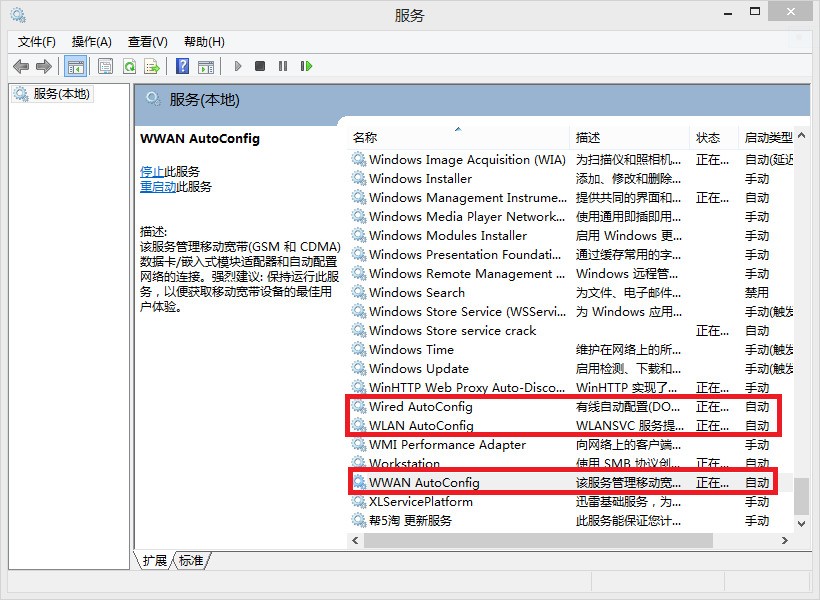Open the 文件(F) menu
The width and height of the screenshot is (820, 600).
37,42
